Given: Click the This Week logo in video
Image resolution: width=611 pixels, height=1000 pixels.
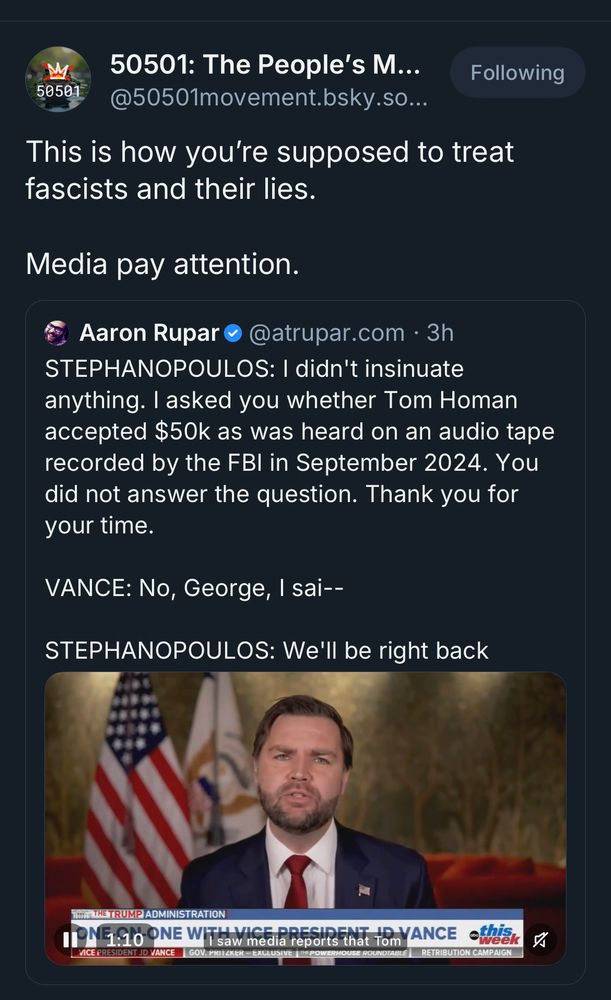Looking at the screenshot, I should click(x=498, y=934).
